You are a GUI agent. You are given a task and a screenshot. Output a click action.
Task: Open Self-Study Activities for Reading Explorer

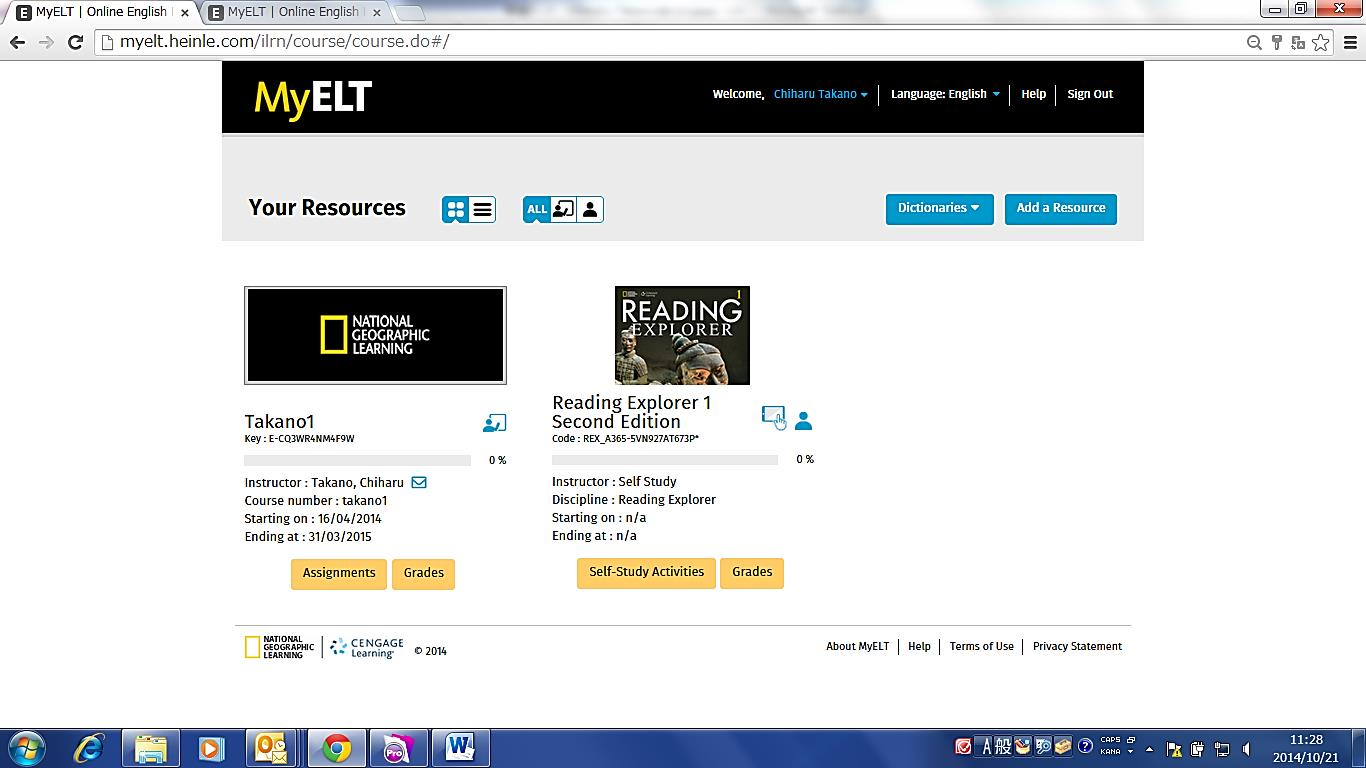coord(646,572)
